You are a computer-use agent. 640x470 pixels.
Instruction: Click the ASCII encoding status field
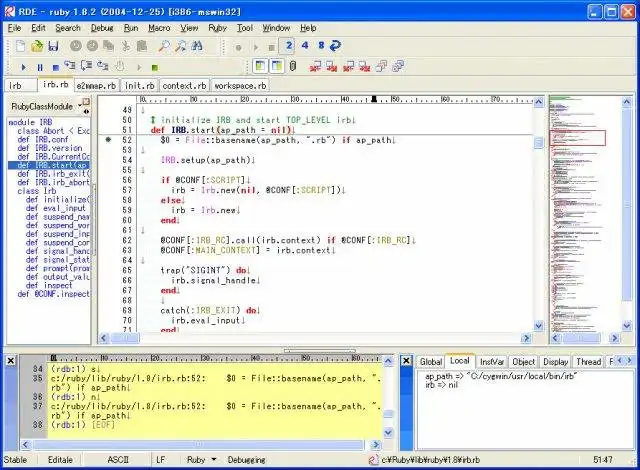point(118,460)
